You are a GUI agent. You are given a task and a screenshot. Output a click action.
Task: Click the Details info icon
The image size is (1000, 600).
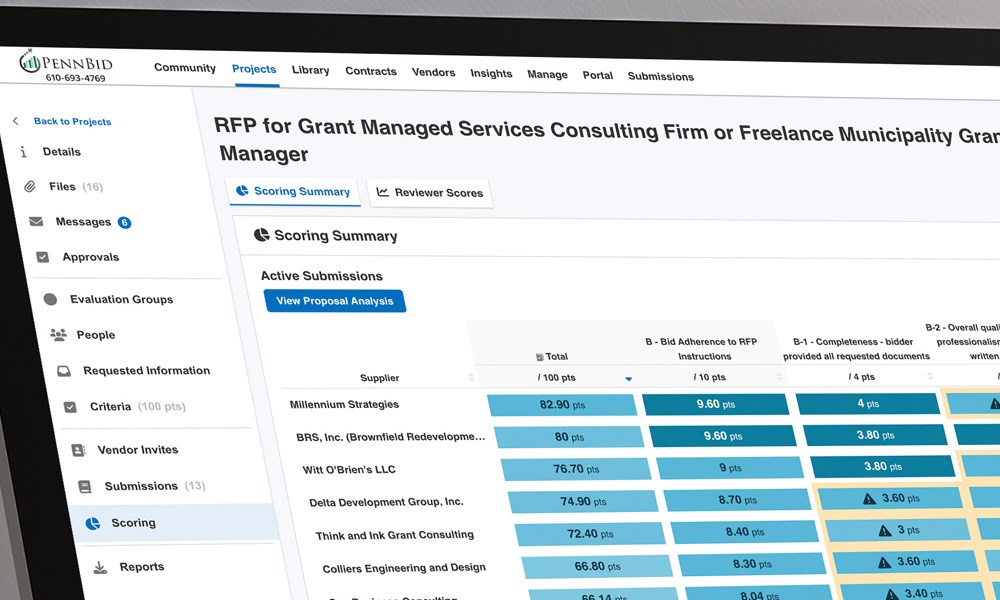(x=24, y=152)
